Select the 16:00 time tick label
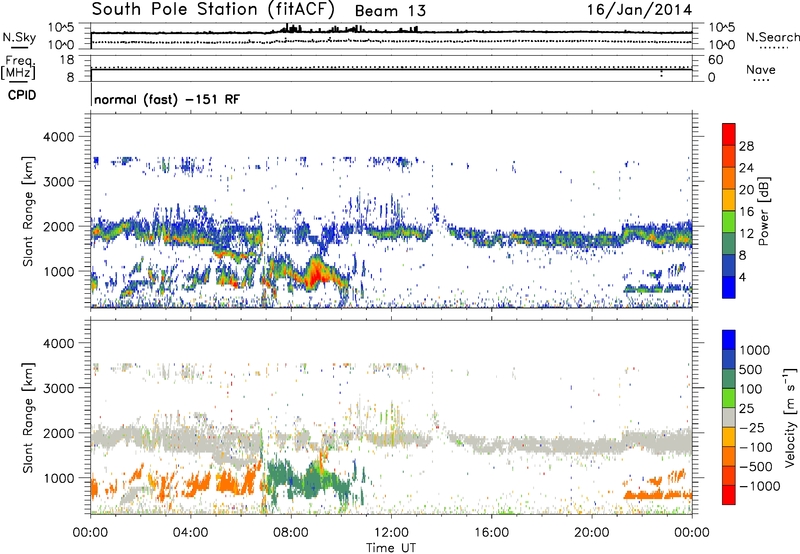 [491, 533]
